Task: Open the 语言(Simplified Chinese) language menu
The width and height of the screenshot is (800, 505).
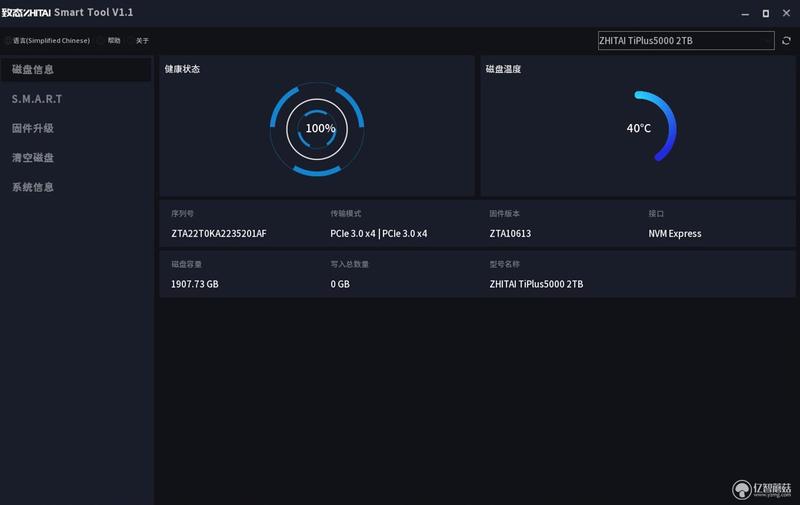Action: pos(51,40)
